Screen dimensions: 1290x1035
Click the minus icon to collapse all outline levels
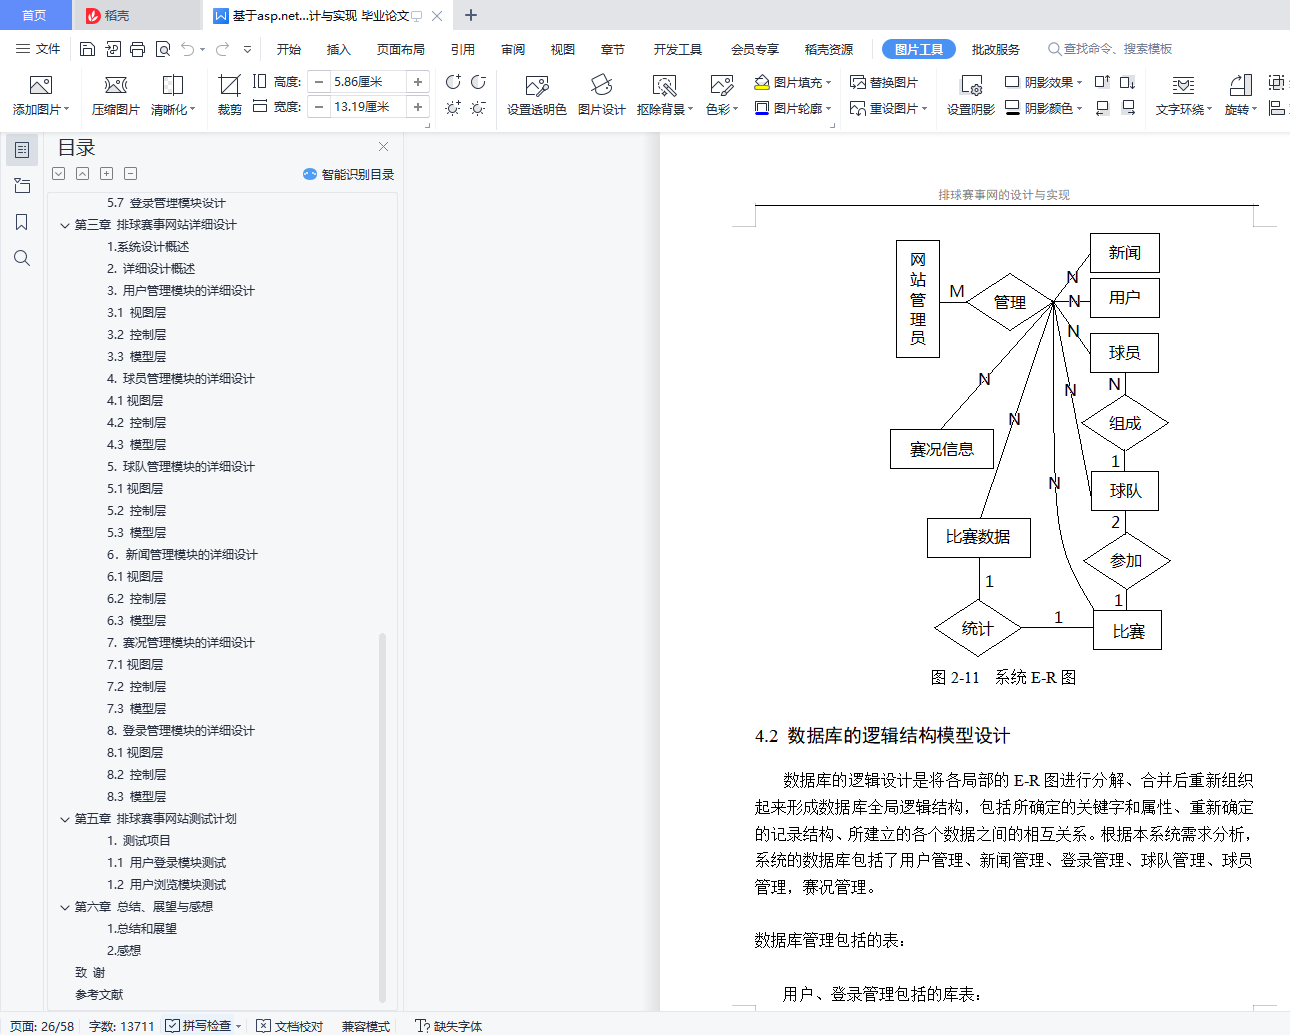(130, 174)
